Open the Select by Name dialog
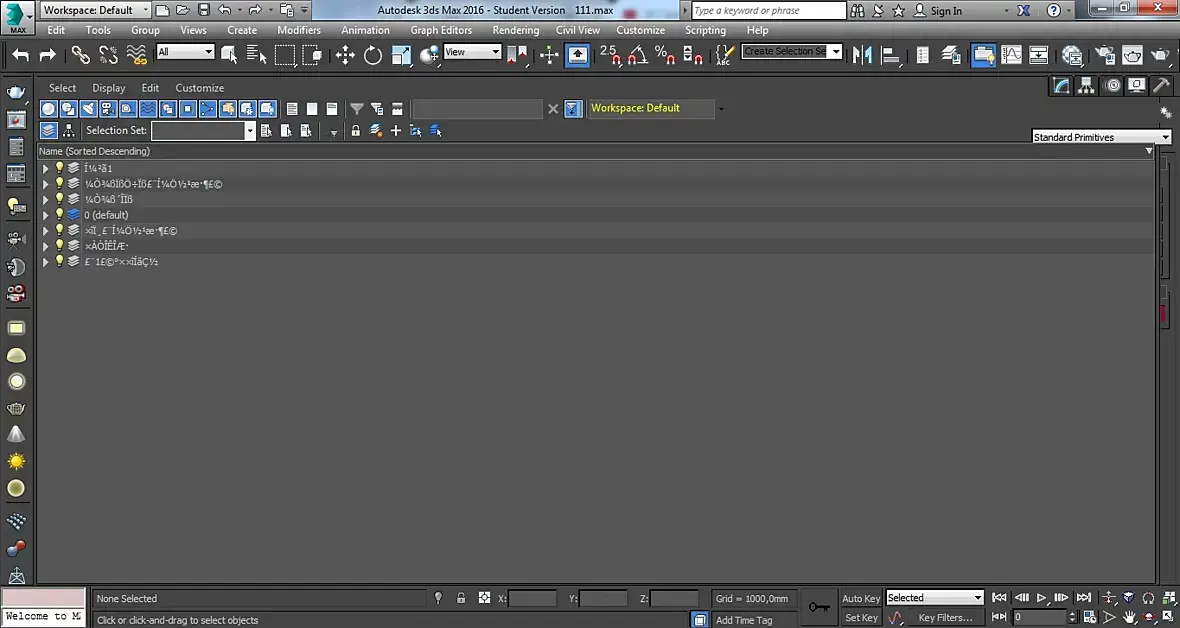The width and height of the screenshot is (1180, 628). pyautogui.click(x=257, y=55)
